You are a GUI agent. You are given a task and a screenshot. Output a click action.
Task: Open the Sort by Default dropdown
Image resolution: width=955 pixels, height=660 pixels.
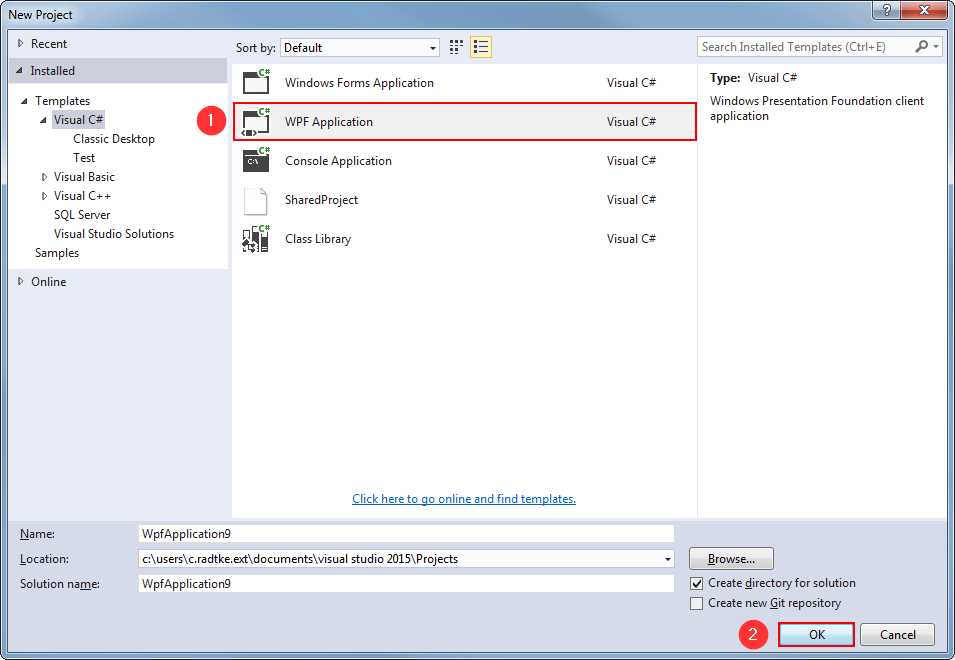pyautogui.click(x=360, y=47)
